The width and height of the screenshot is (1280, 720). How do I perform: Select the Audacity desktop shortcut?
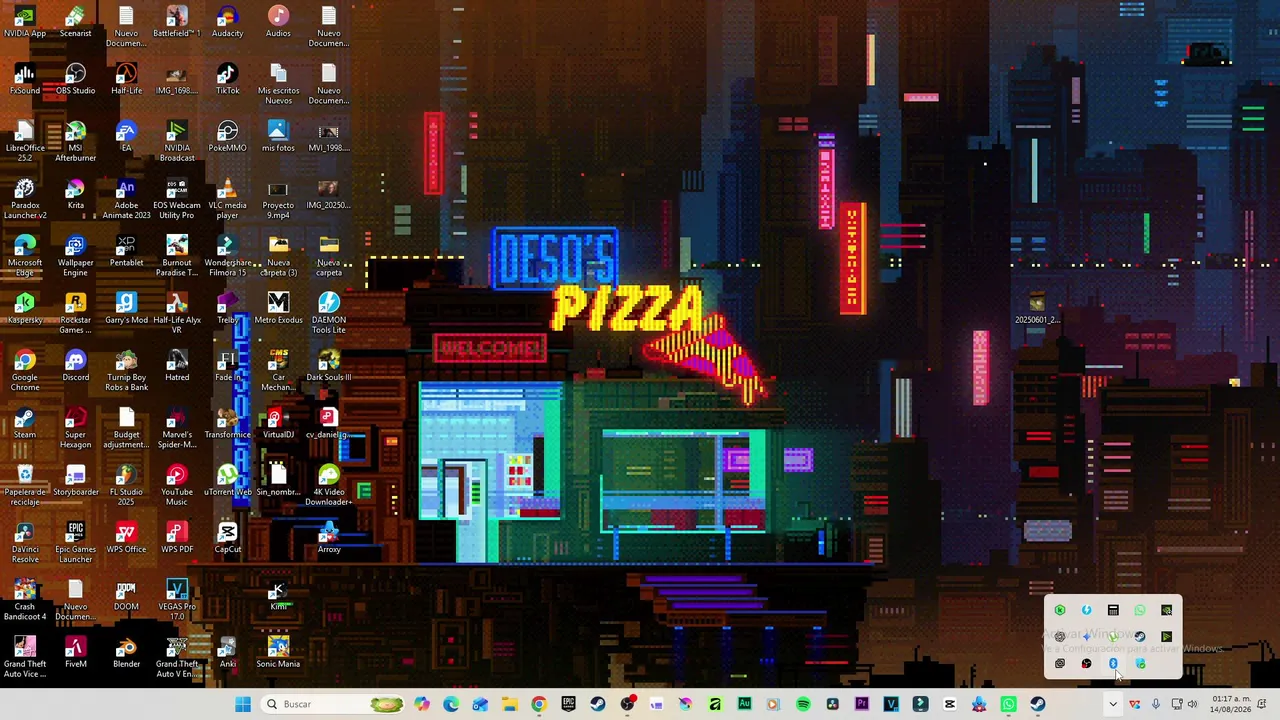227,23
